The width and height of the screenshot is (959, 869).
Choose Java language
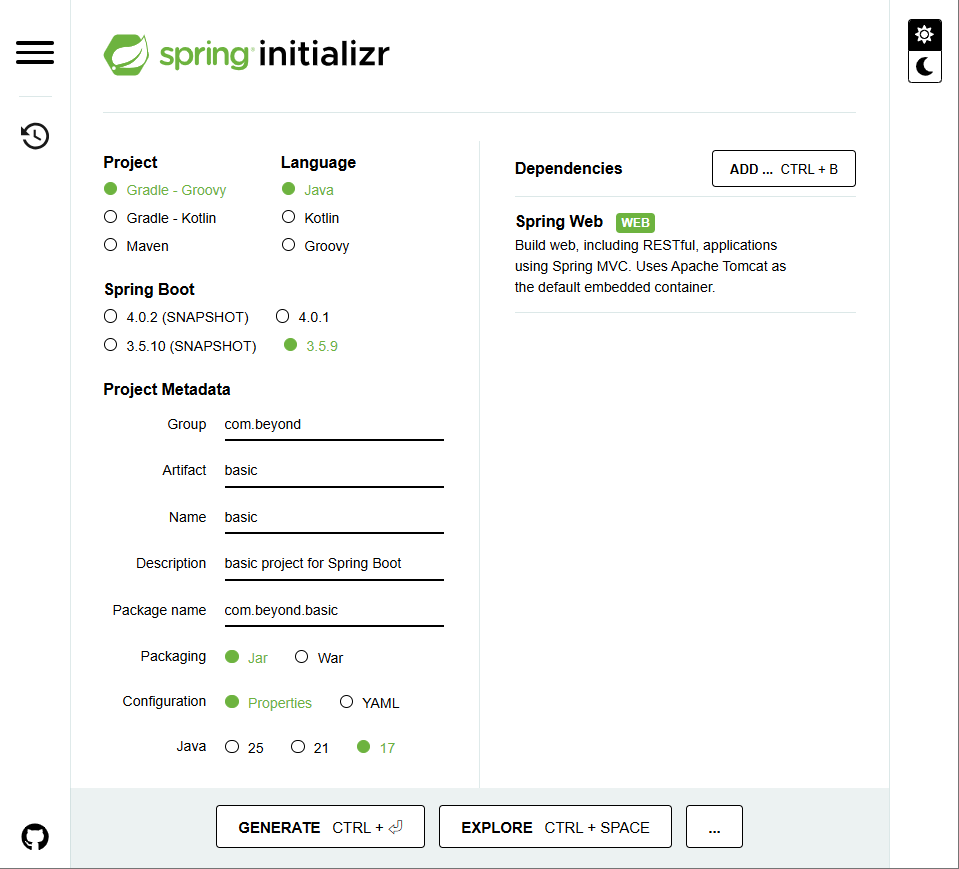308,190
